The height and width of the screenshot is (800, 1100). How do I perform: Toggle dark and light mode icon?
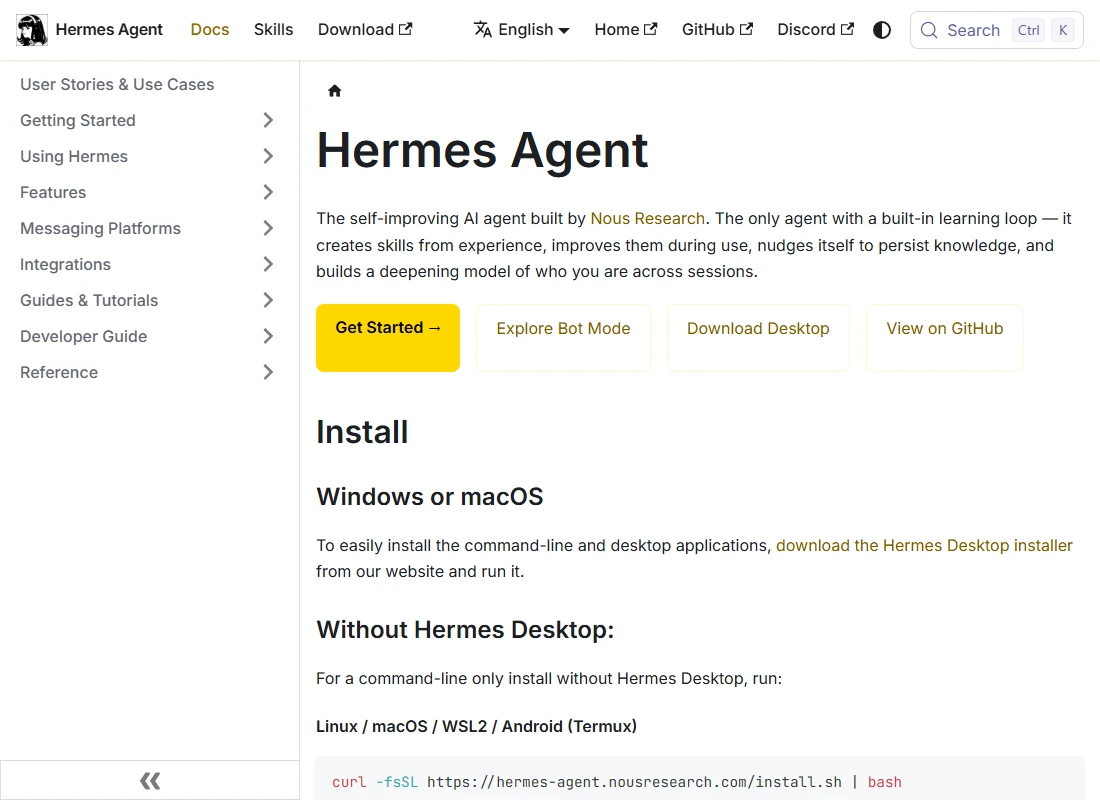pos(882,30)
